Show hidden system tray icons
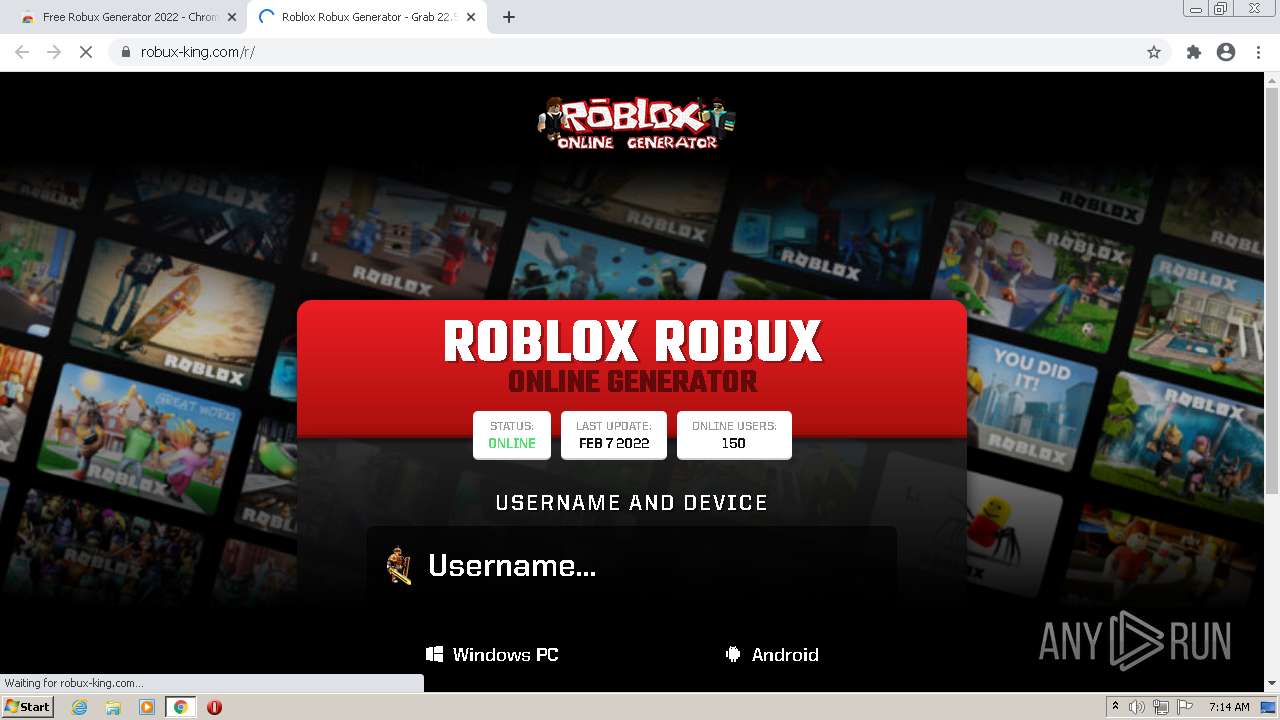This screenshot has width=1280, height=720. pos(1115,706)
